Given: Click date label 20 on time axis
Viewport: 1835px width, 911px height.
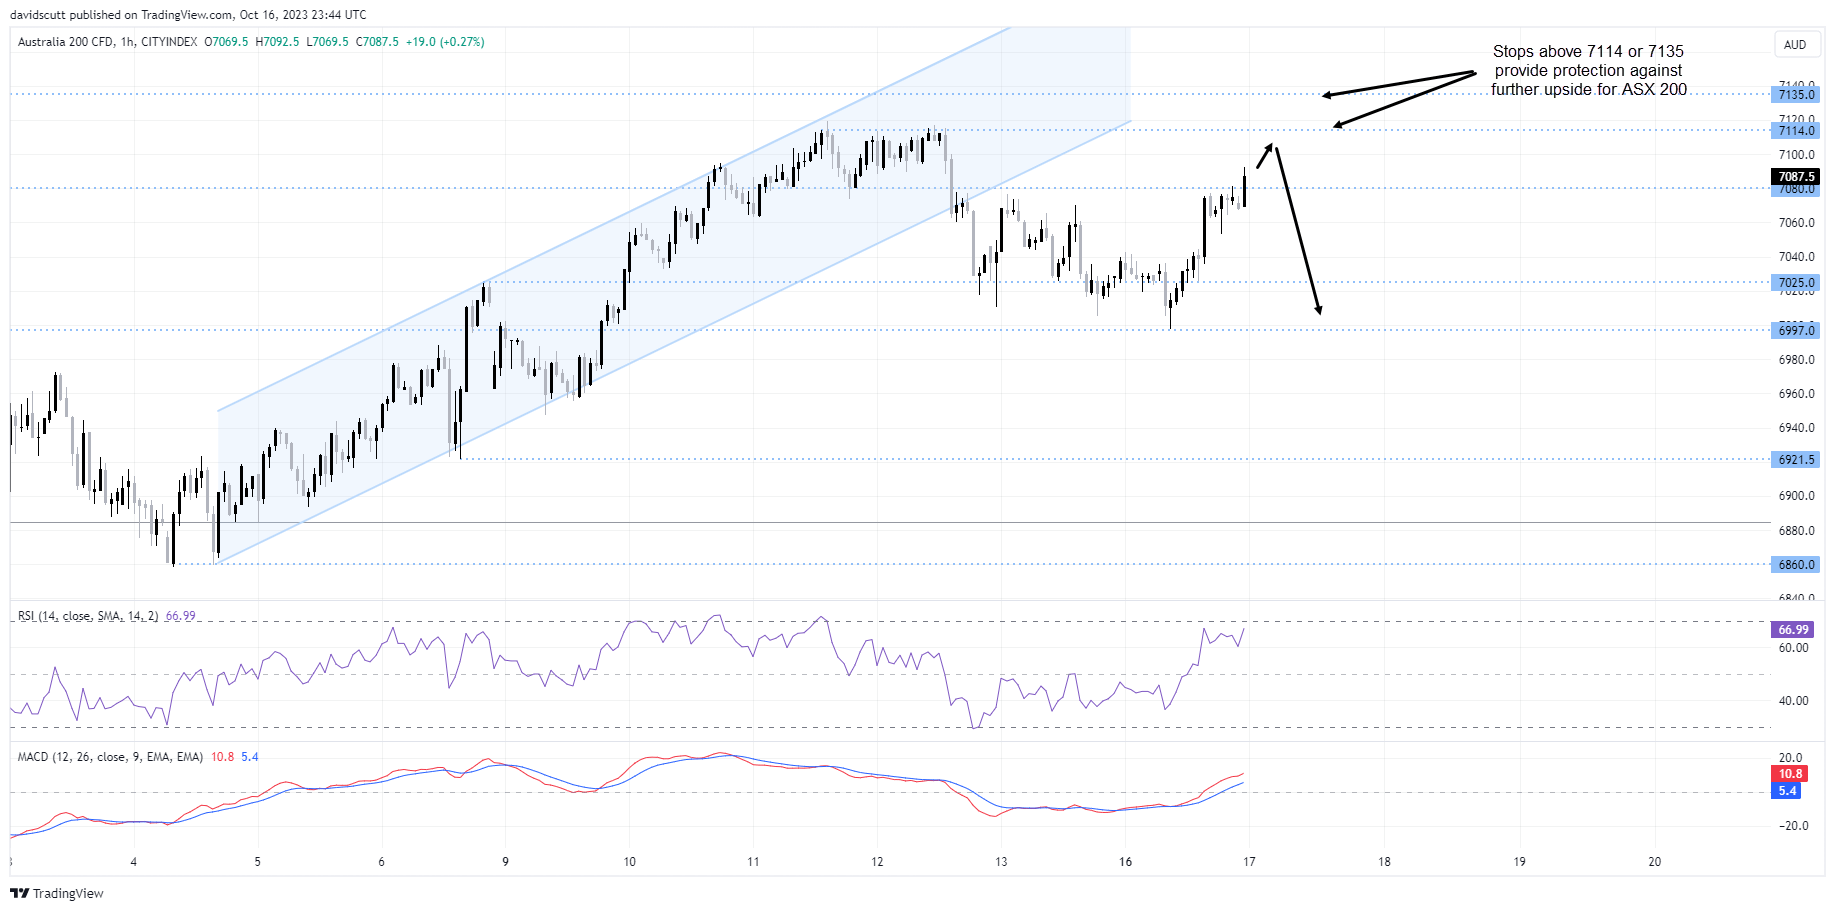Looking at the screenshot, I should (1654, 861).
